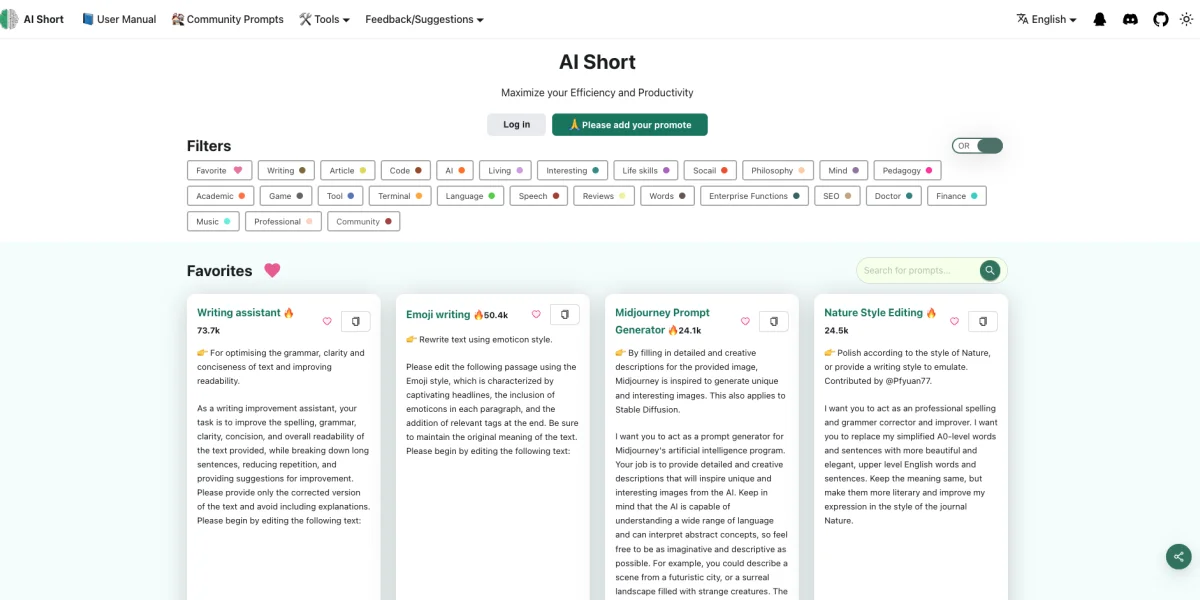Unfavorite the Emoji writing prompt heart
The image size is (1200, 600).
pyautogui.click(x=535, y=314)
